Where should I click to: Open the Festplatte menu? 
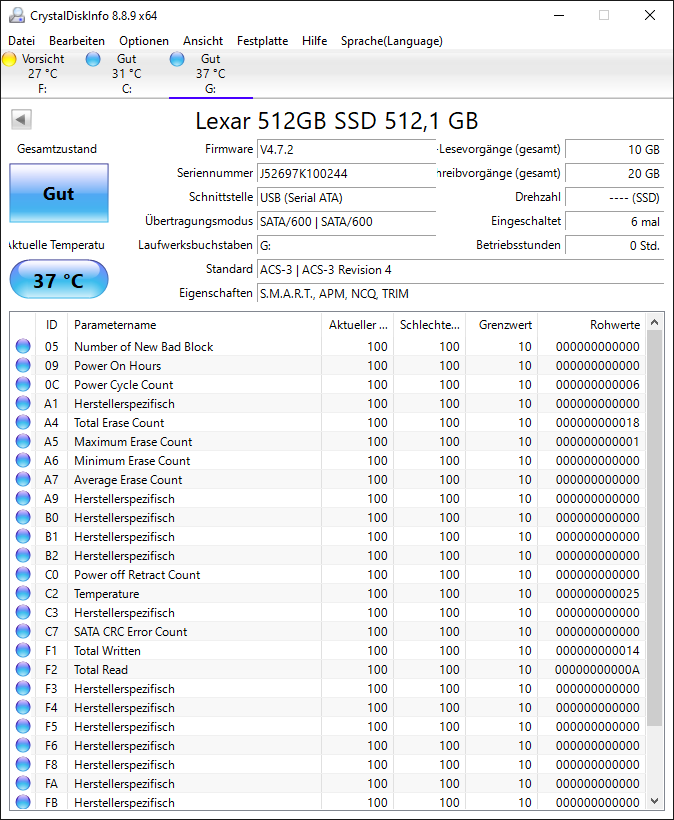[x=262, y=41]
